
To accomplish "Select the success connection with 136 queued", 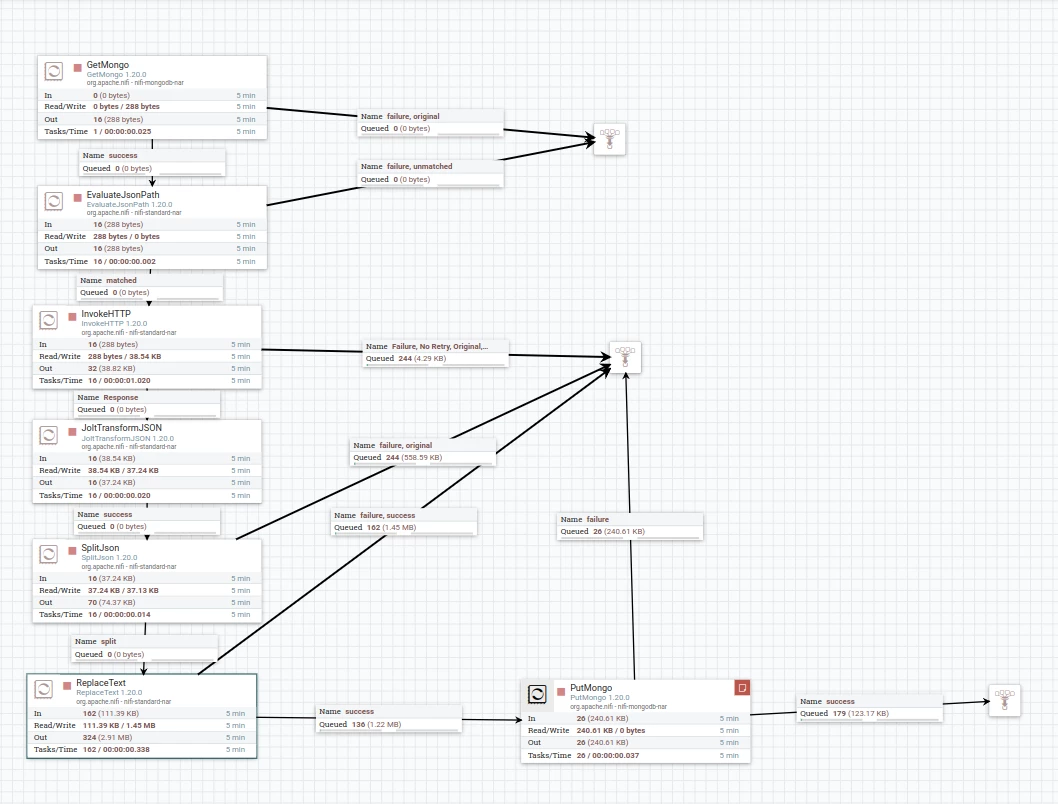I will [x=389, y=718].
